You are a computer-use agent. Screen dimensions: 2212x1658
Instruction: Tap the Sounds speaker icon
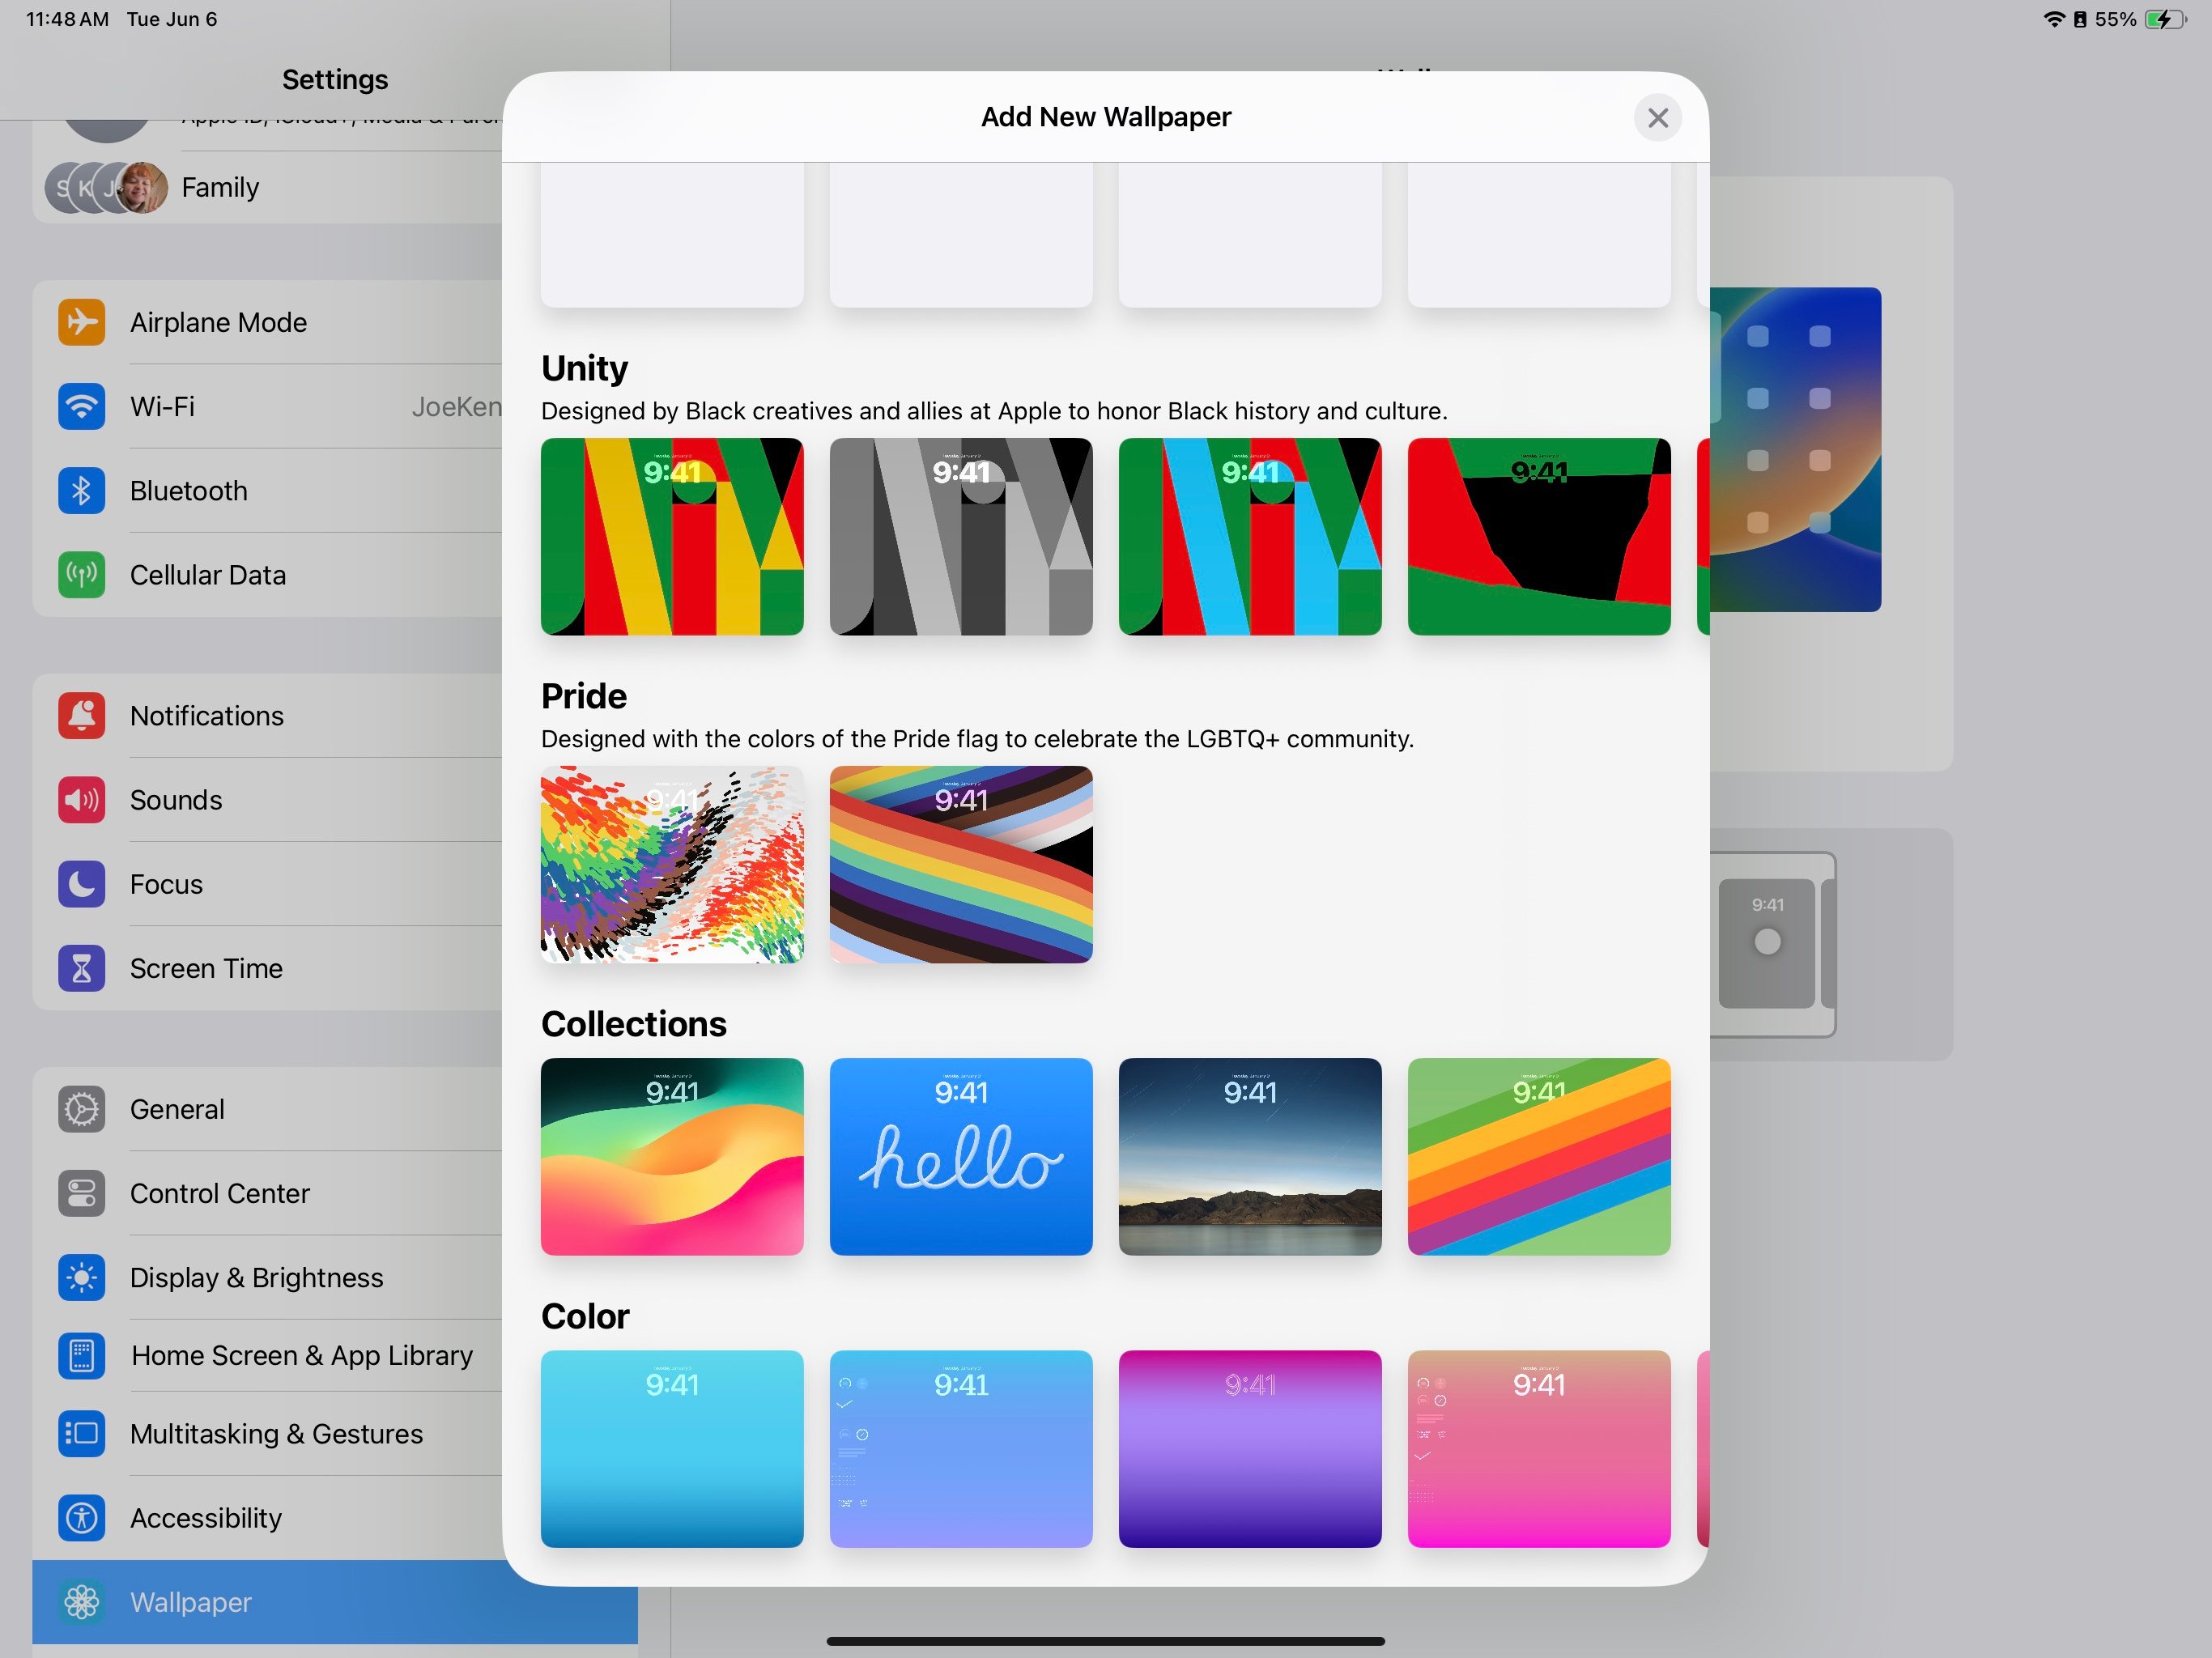[81, 799]
